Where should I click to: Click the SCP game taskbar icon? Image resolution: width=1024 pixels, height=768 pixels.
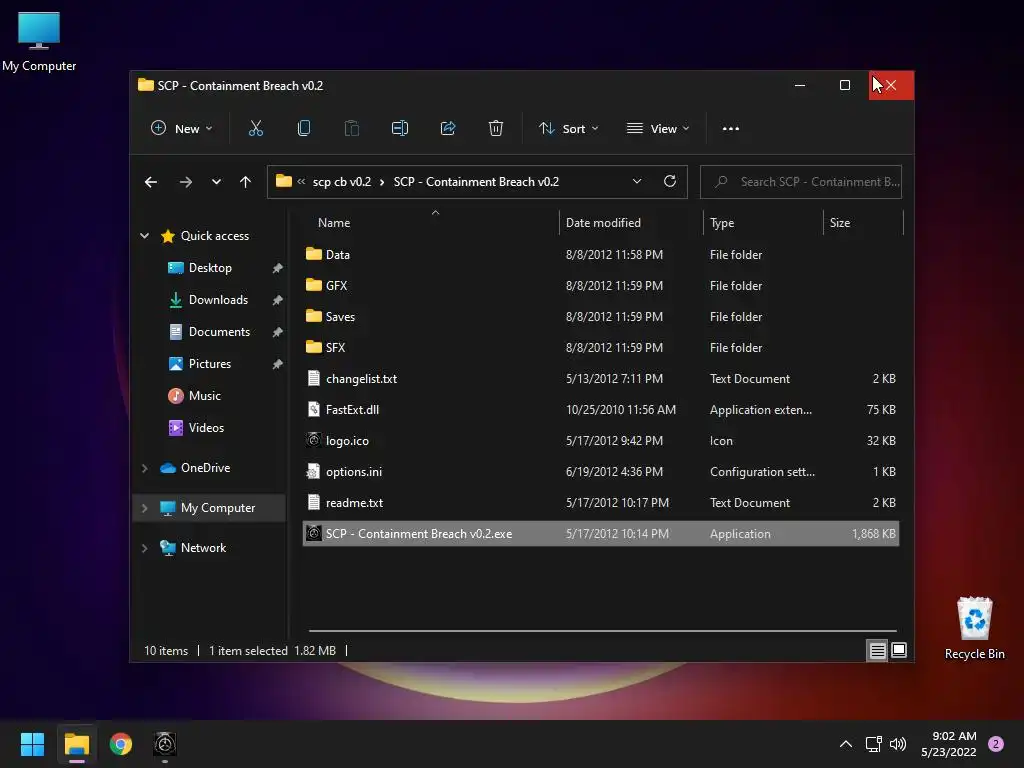click(x=165, y=744)
